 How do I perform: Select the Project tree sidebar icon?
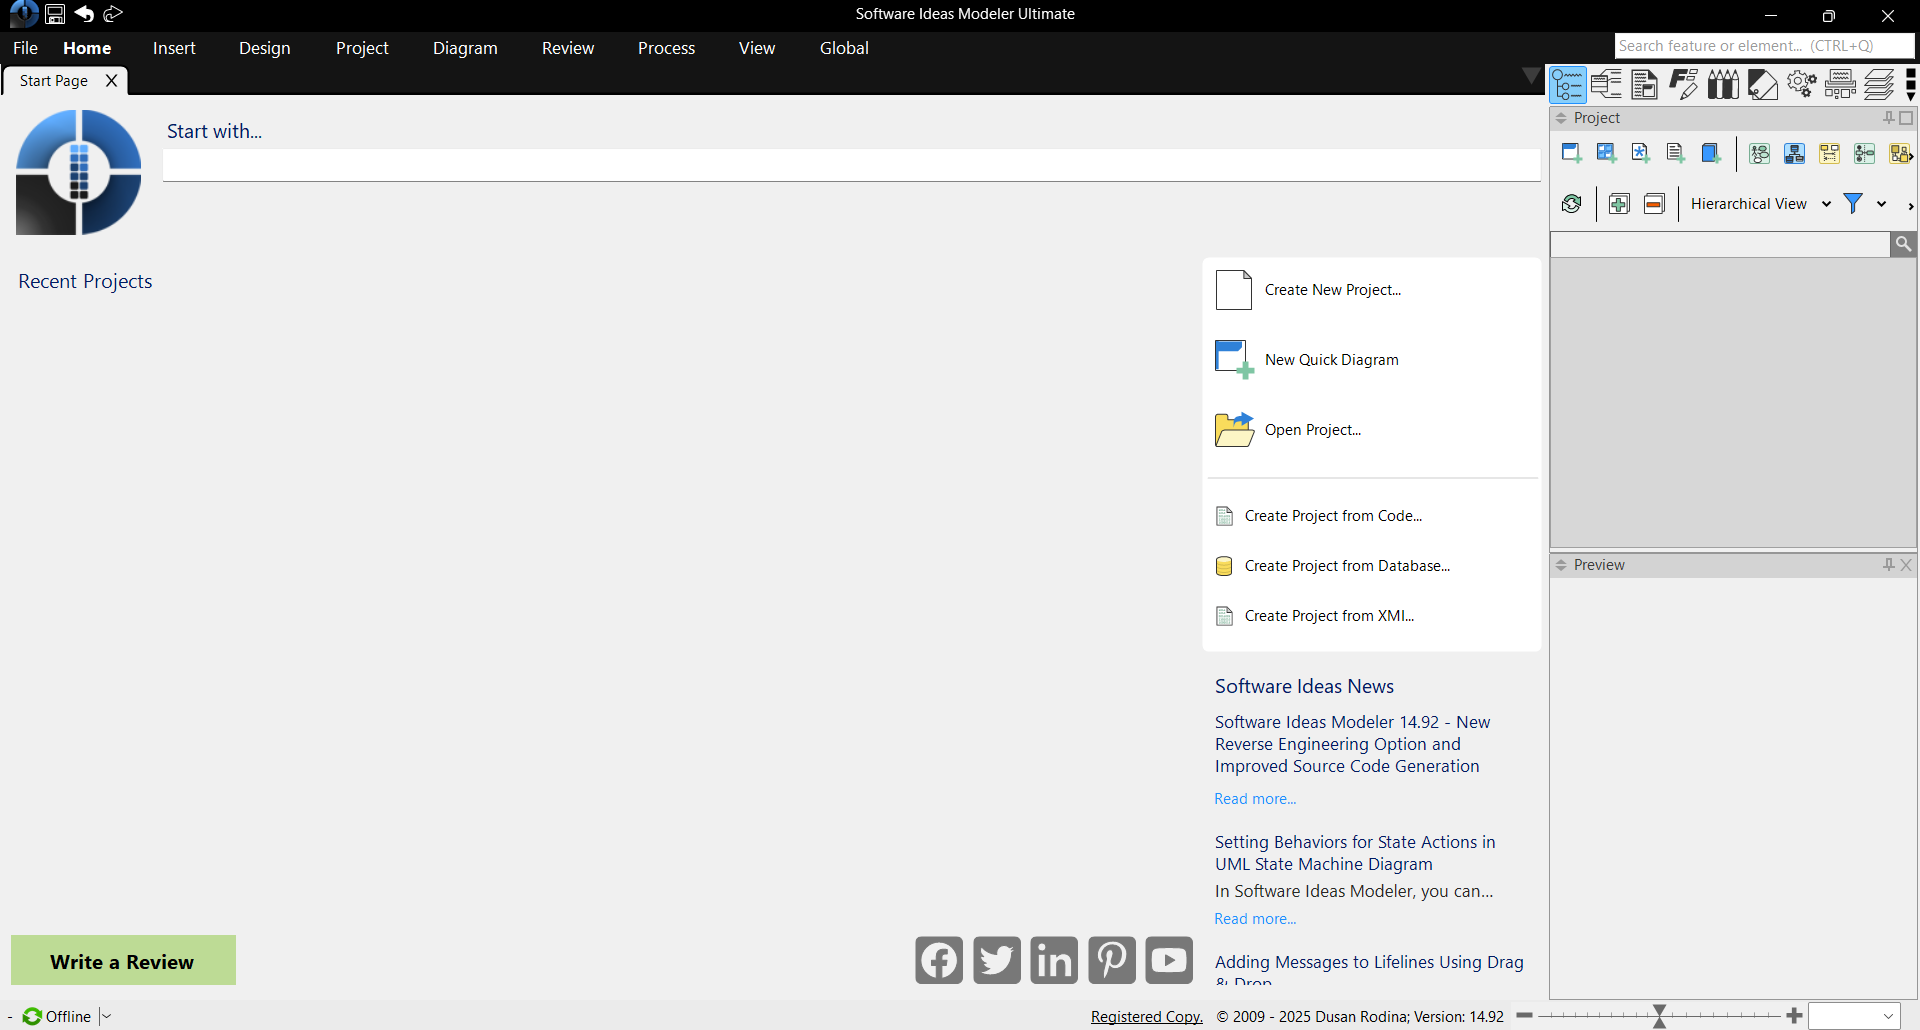tap(1568, 85)
